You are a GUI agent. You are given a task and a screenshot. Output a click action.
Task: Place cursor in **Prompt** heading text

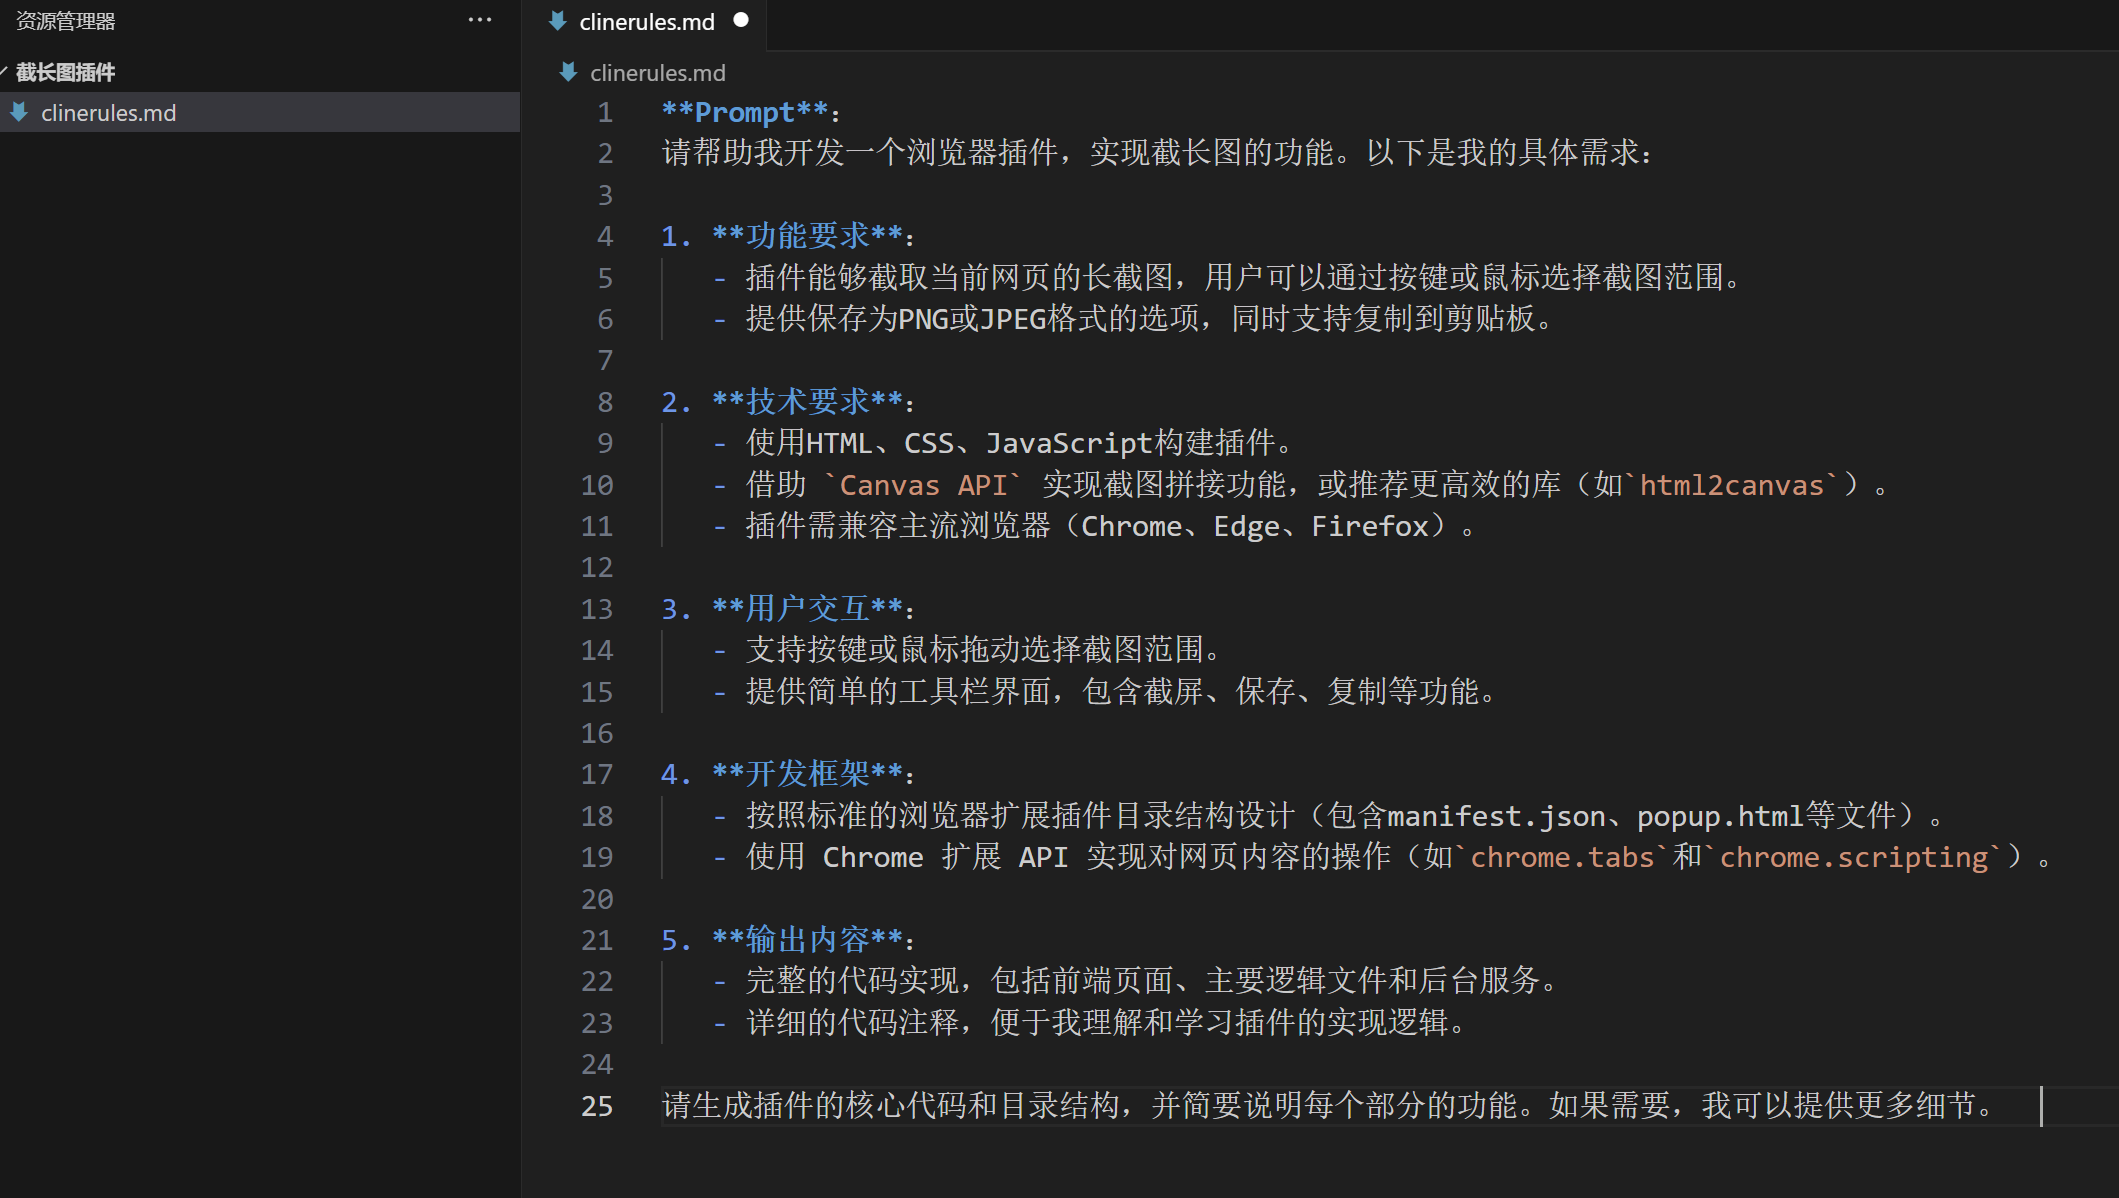point(744,112)
